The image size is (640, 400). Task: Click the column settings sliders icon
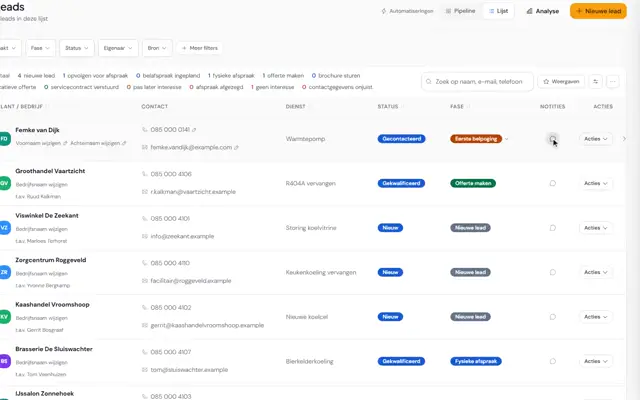click(x=596, y=82)
